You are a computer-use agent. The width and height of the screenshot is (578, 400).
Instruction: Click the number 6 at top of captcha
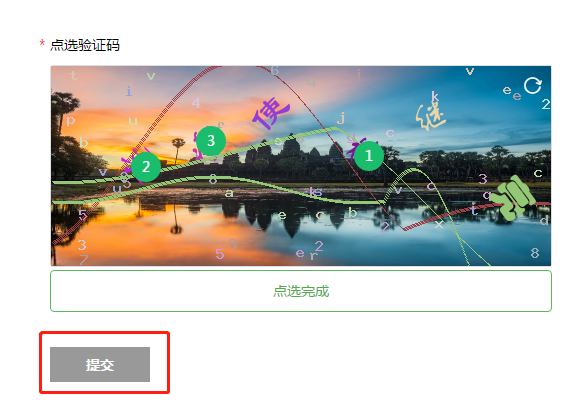tap(275, 70)
